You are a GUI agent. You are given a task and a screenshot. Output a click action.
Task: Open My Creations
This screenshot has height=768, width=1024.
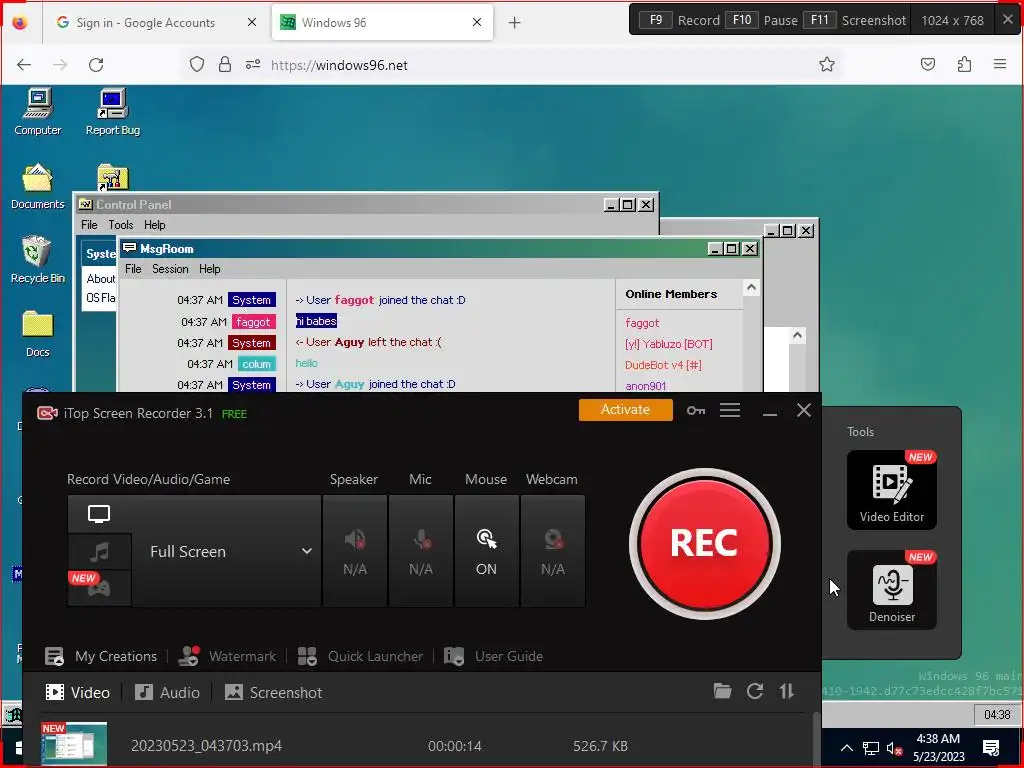click(x=101, y=656)
